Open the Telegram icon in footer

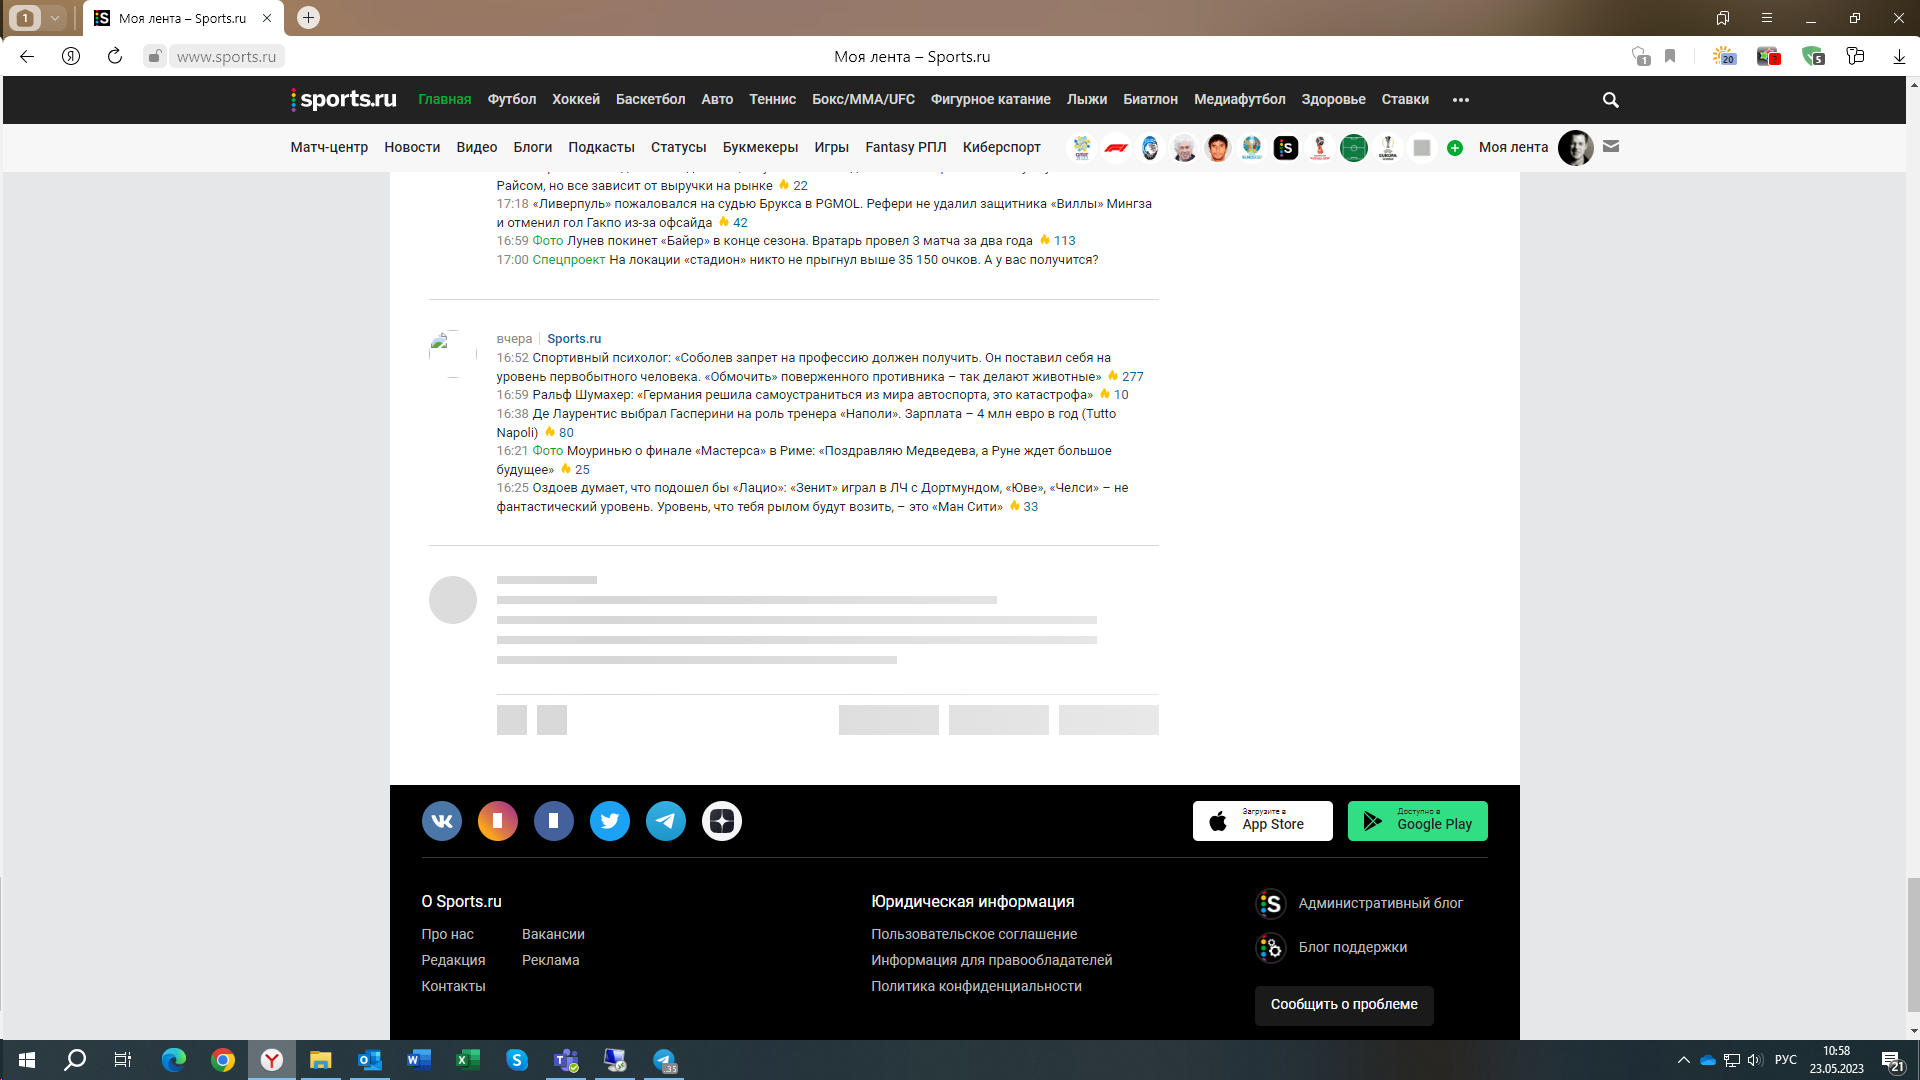point(666,821)
